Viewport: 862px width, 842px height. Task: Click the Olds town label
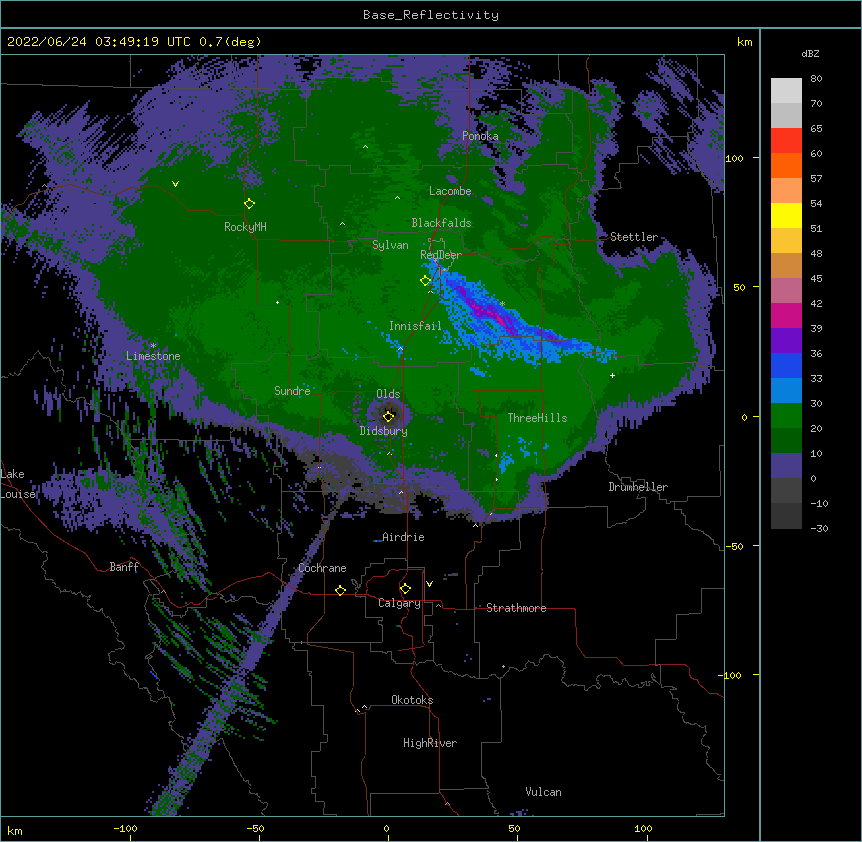coord(388,394)
